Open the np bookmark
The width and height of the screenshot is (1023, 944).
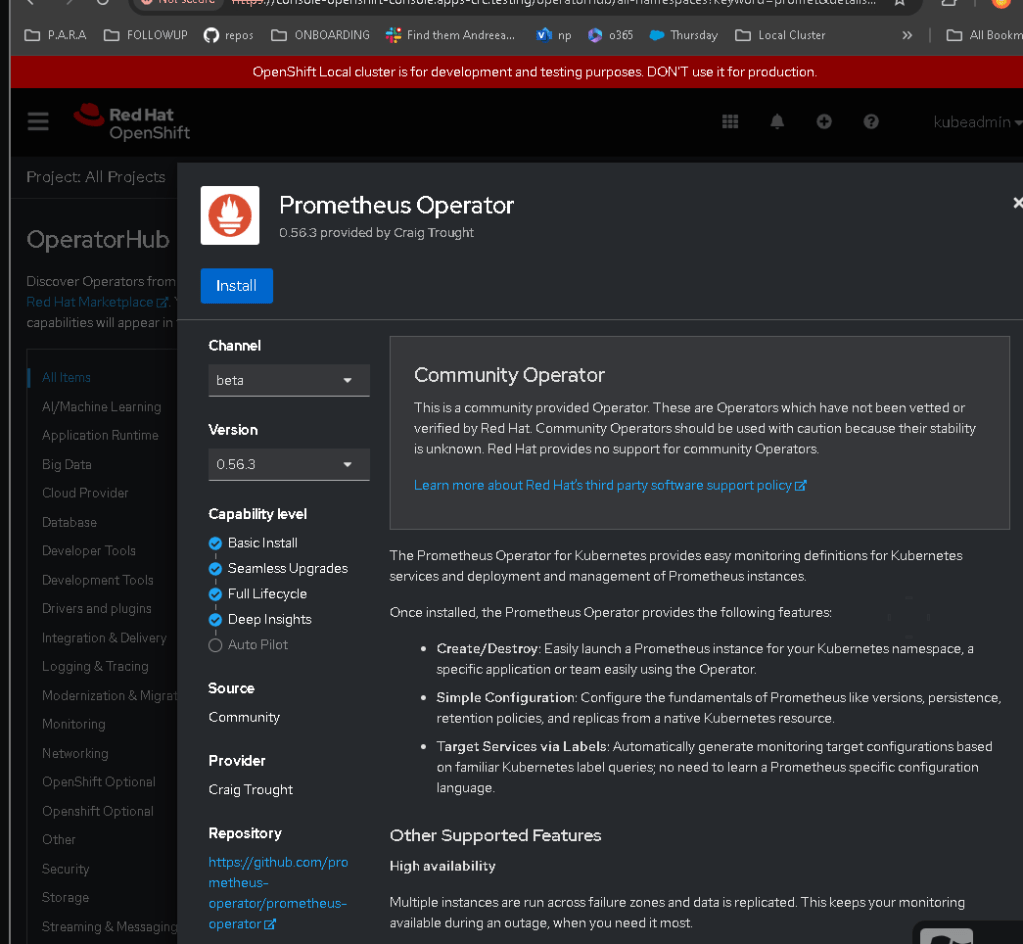[553, 35]
